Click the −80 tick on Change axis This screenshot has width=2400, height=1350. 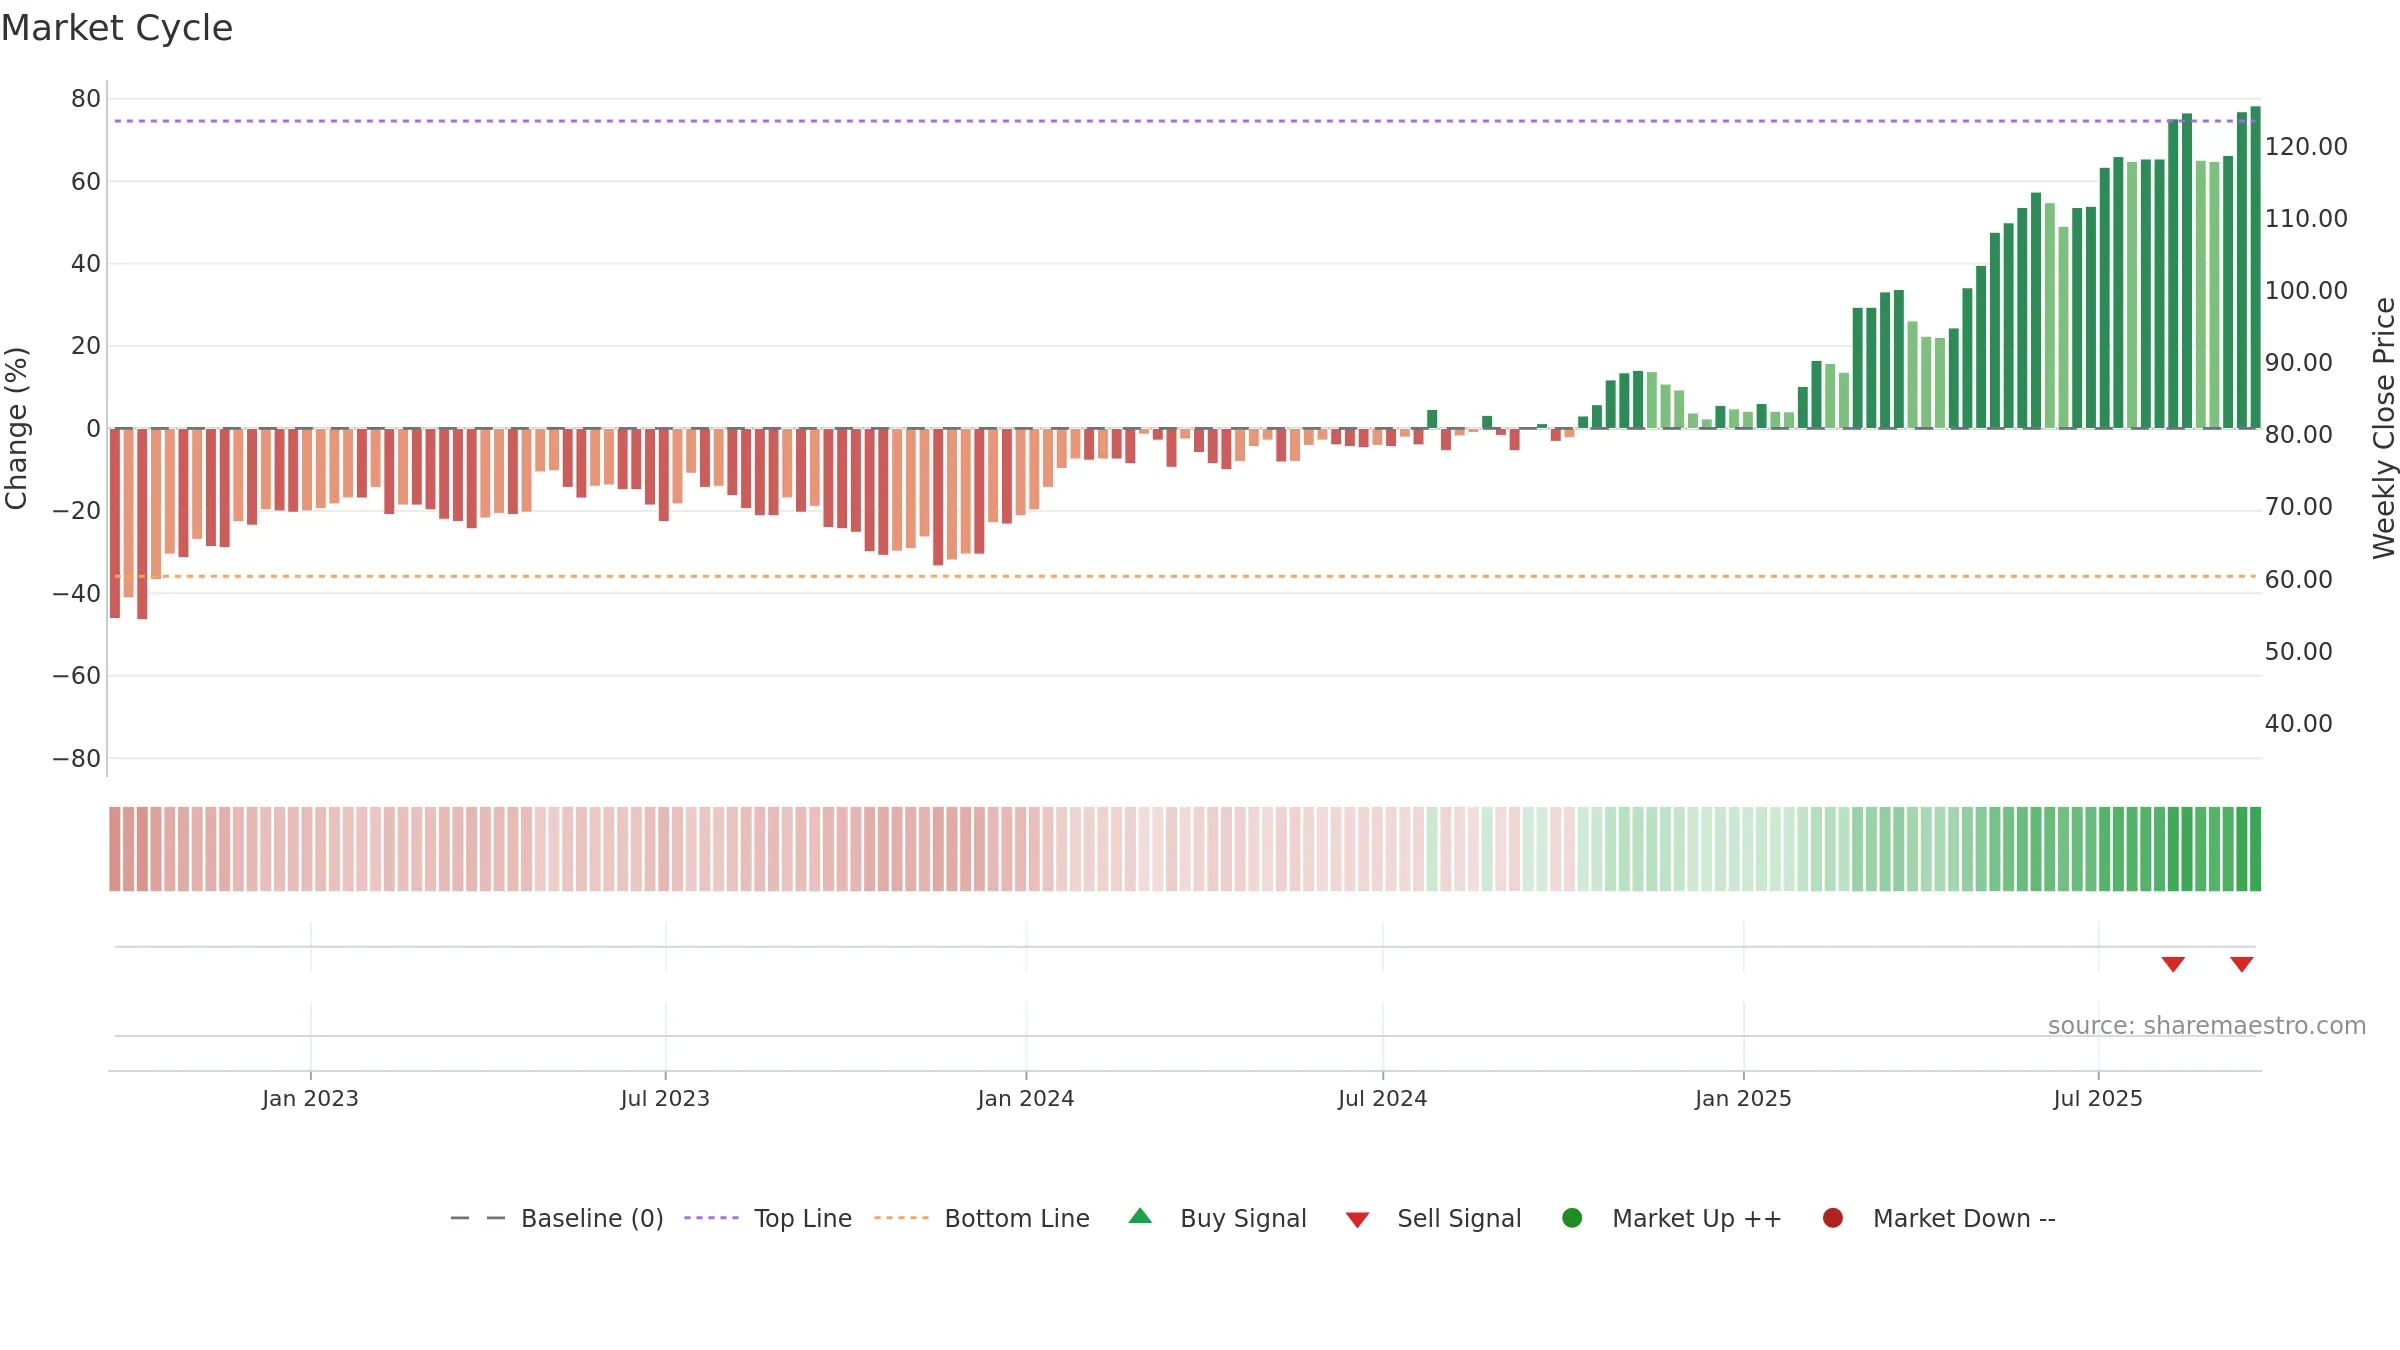(x=77, y=759)
